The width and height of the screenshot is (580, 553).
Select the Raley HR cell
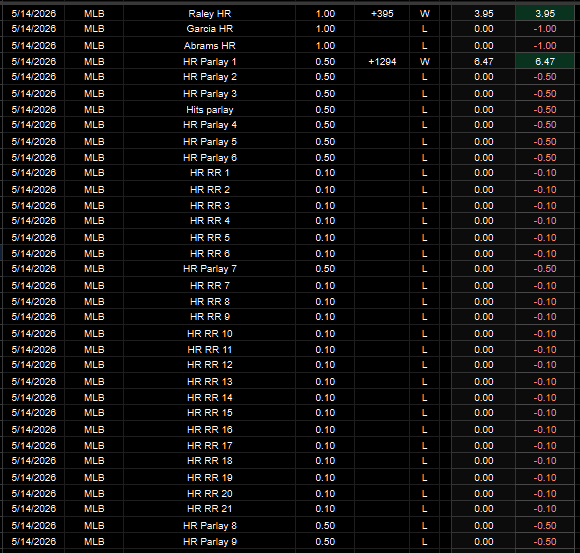point(209,14)
